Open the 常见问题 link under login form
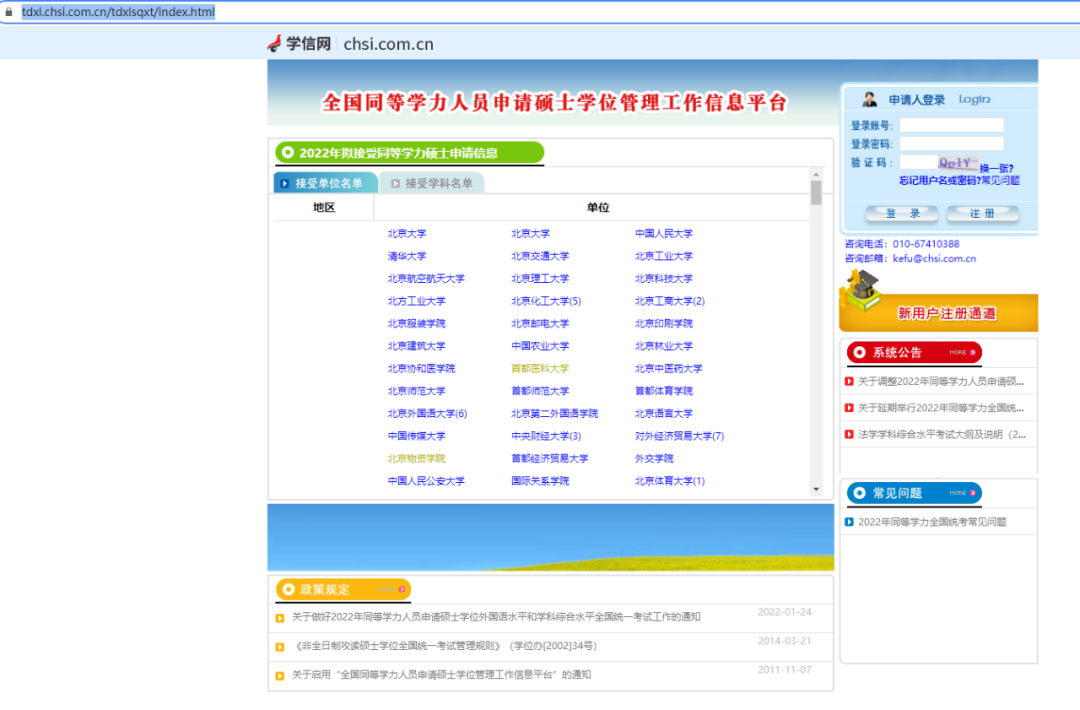Image resolution: width=1080 pixels, height=710 pixels. pyautogui.click(x=1000, y=180)
